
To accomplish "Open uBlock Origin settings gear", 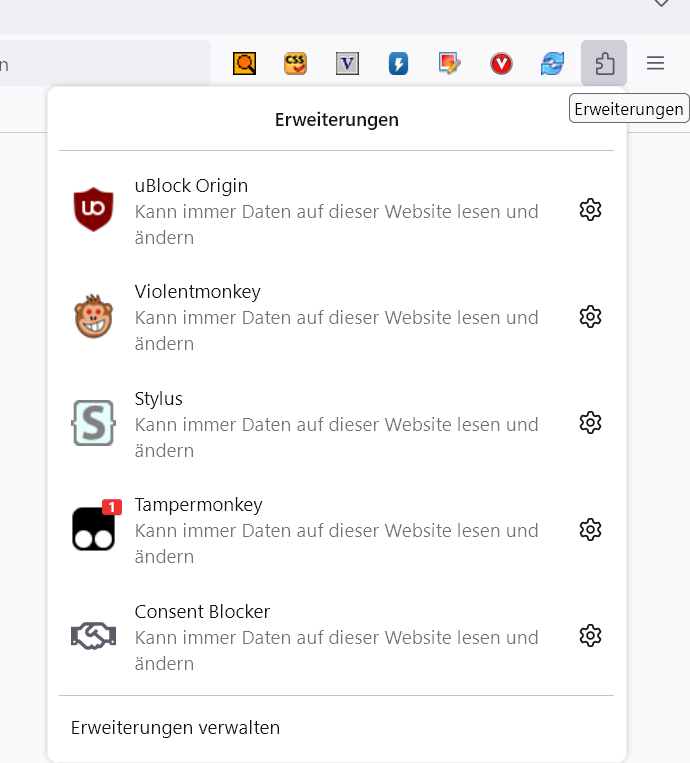I will tap(590, 210).
